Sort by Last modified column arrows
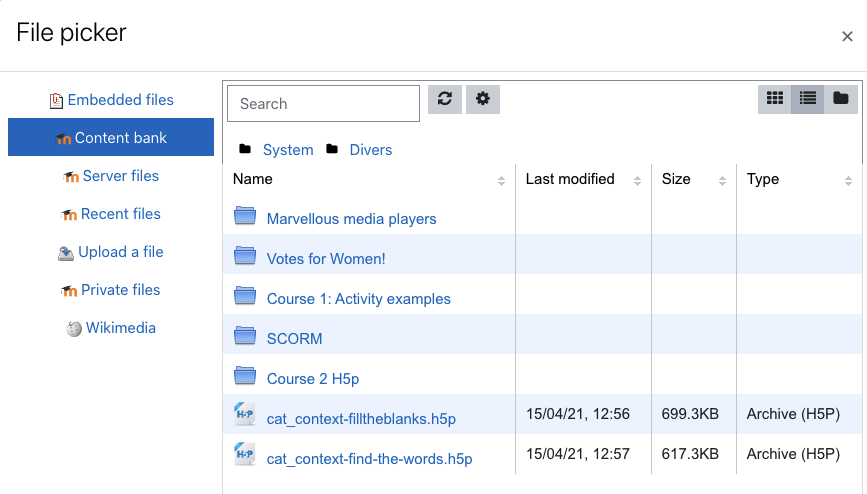This screenshot has width=867, height=494. click(637, 181)
